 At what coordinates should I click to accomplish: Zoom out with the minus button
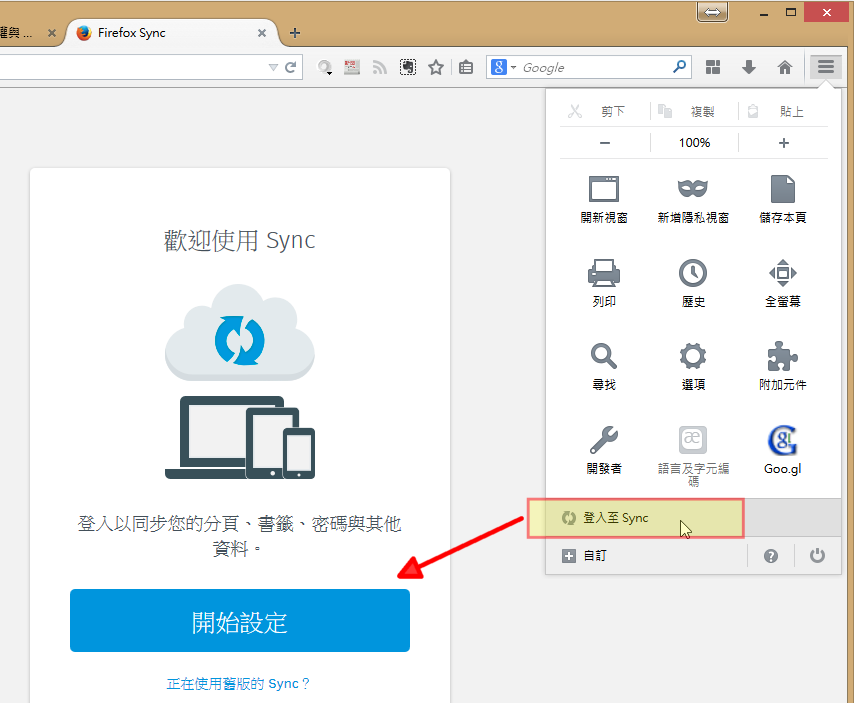[x=605, y=143]
